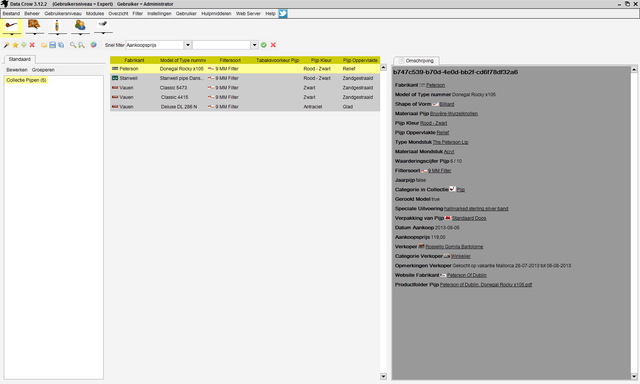This screenshot has height=384, width=640.
Task: Click the Bewerken button
Action: [17, 70]
